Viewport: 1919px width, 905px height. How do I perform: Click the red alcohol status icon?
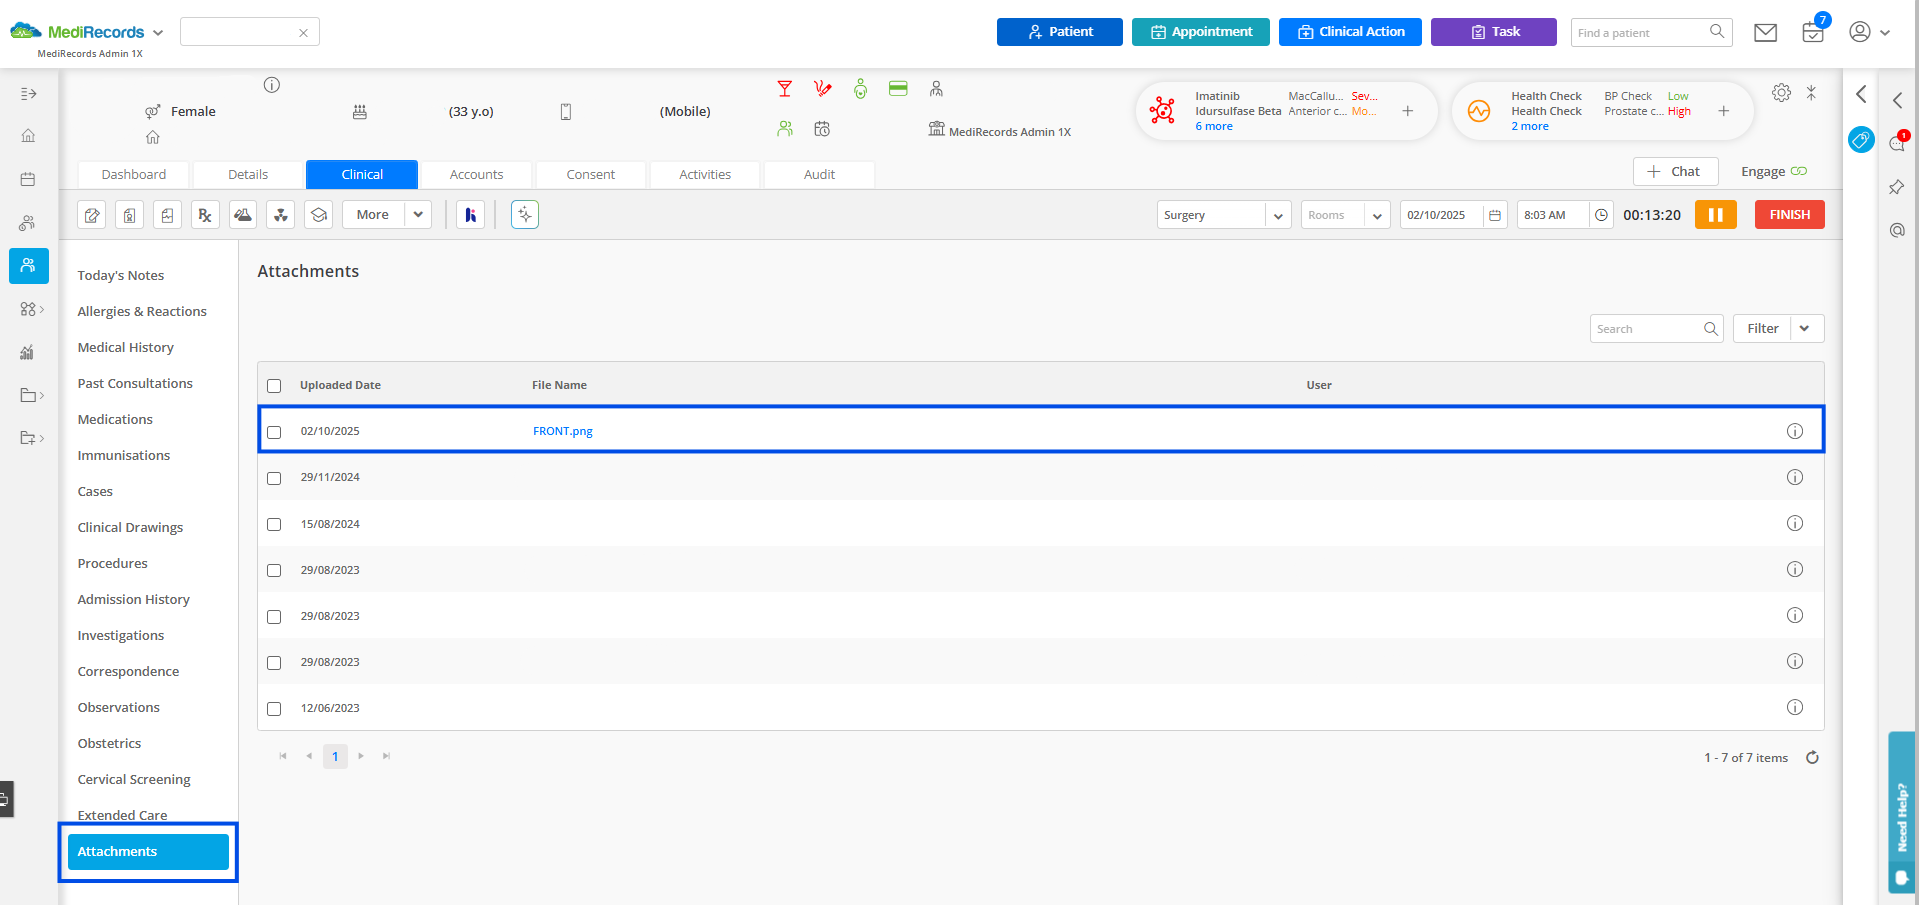(785, 89)
